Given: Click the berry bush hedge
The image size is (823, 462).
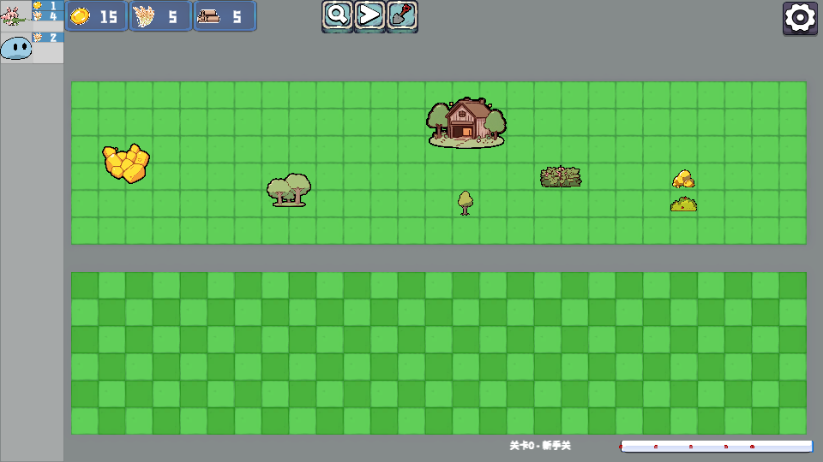Looking at the screenshot, I should pyautogui.click(x=561, y=177).
